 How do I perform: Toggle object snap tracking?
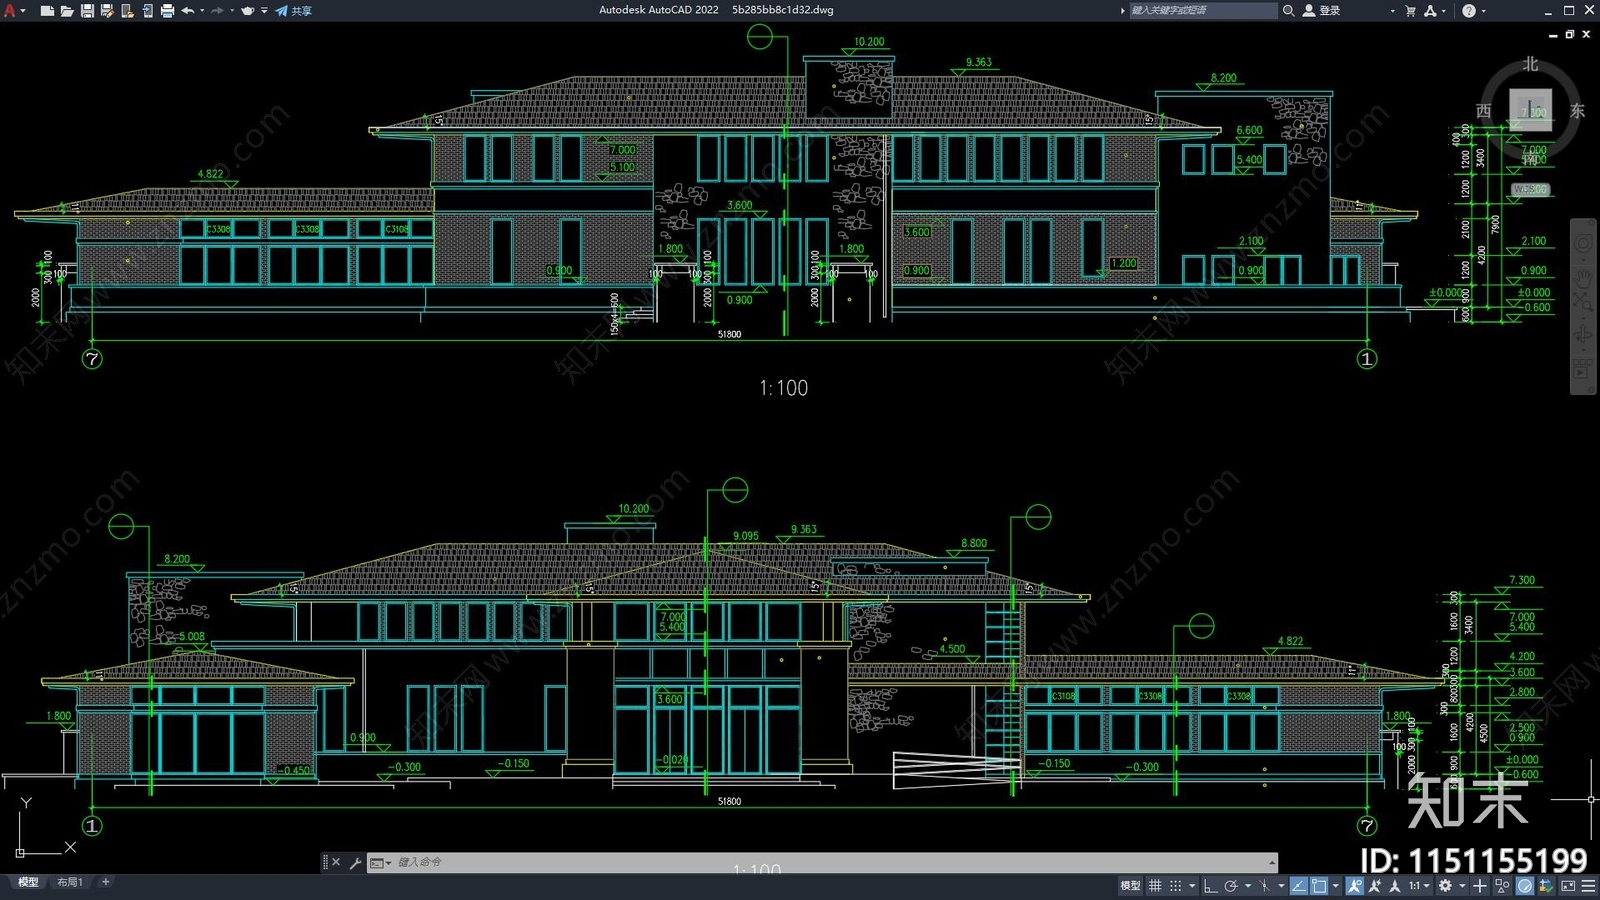click(1299, 885)
